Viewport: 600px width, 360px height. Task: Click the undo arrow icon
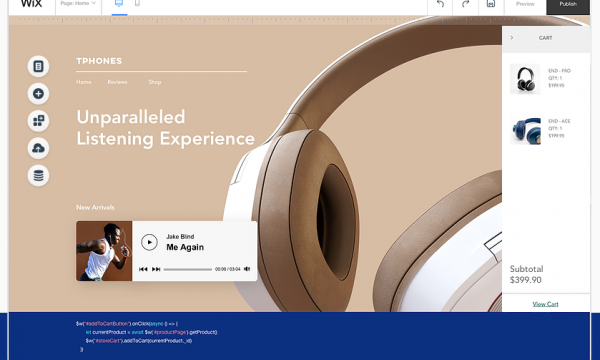[440, 4]
